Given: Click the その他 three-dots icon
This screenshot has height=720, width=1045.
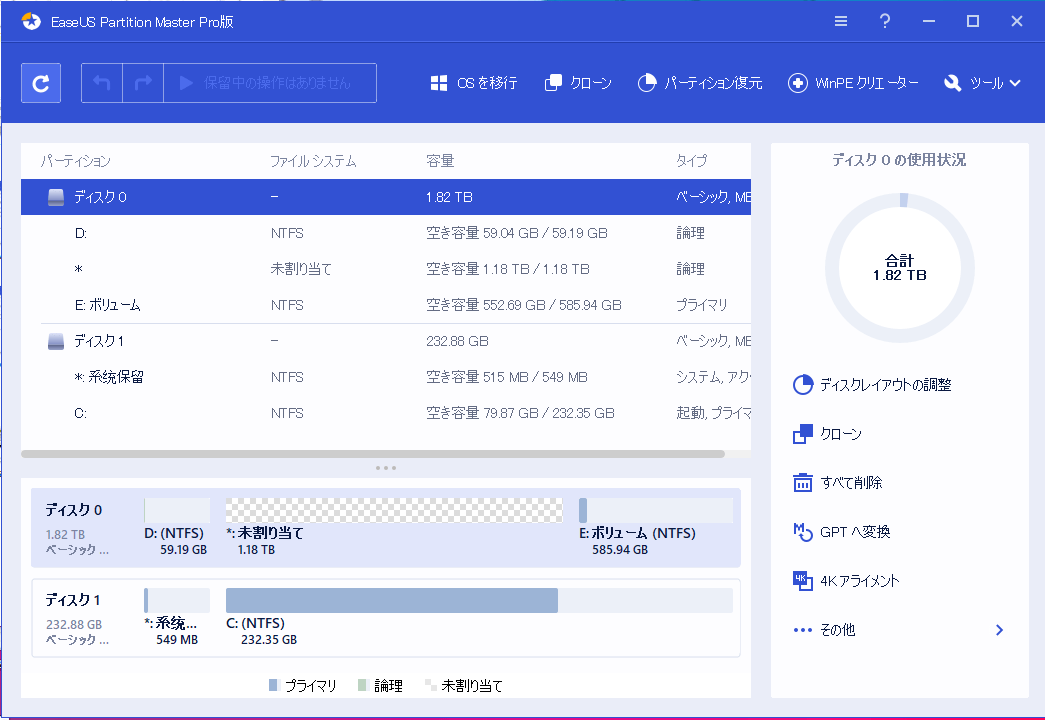Looking at the screenshot, I should click(802, 630).
